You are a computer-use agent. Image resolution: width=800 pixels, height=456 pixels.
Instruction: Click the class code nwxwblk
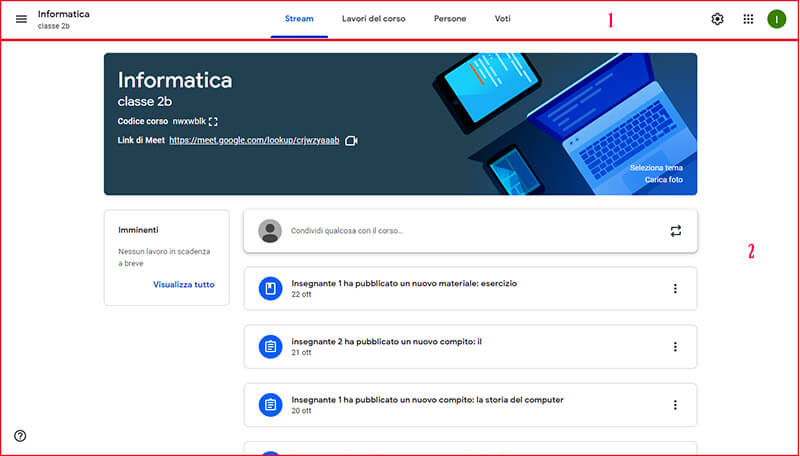(x=189, y=121)
